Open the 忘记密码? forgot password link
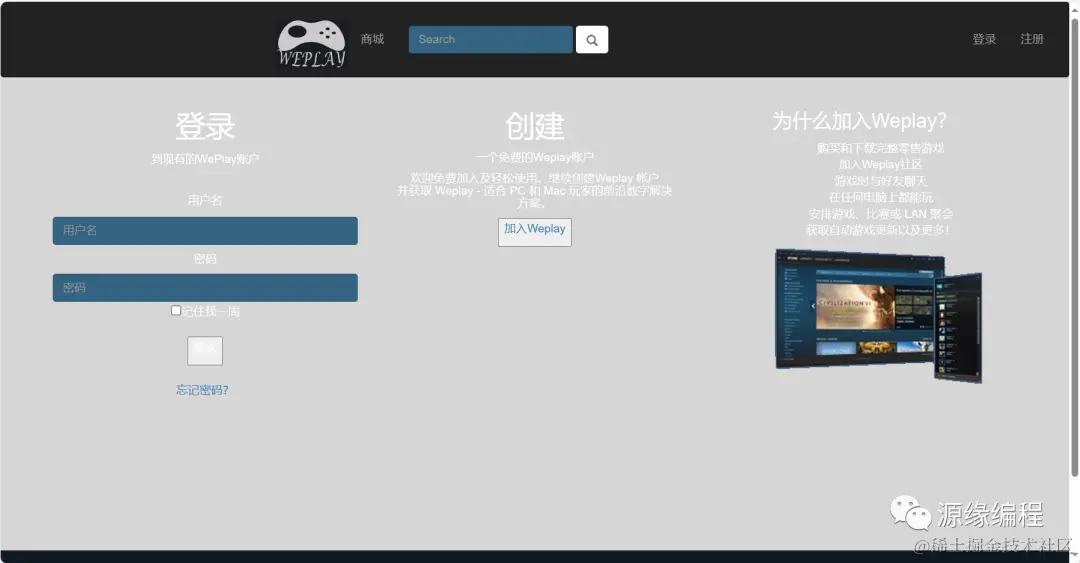The width and height of the screenshot is (1080, 563). [x=202, y=390]
